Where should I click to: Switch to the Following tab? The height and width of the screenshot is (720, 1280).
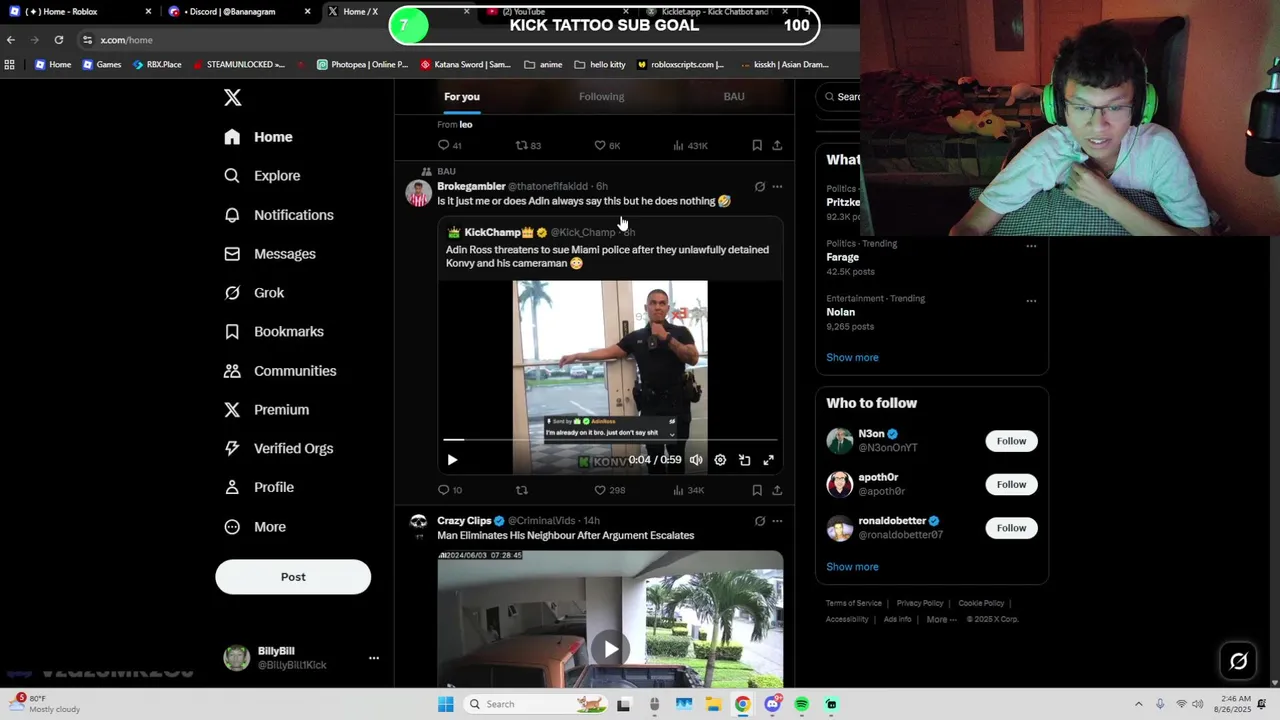(x=601, y=96)
